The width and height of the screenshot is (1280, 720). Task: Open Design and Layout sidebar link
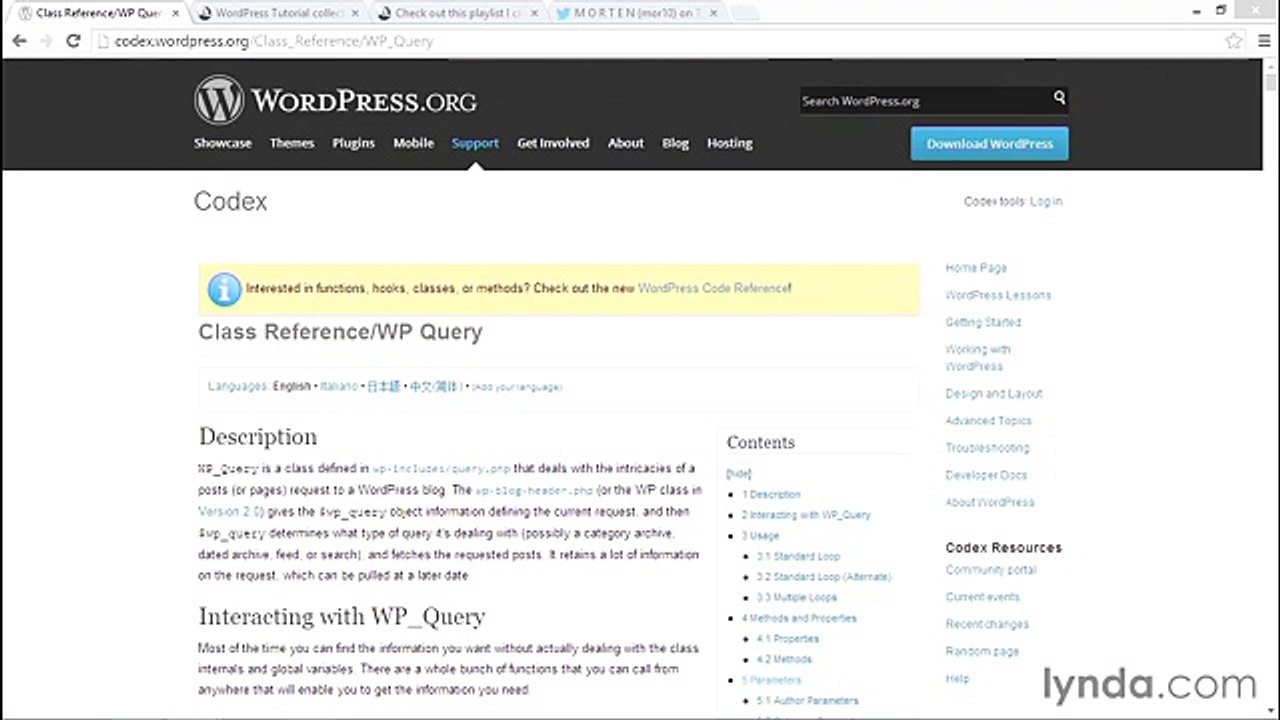[994, 394]
